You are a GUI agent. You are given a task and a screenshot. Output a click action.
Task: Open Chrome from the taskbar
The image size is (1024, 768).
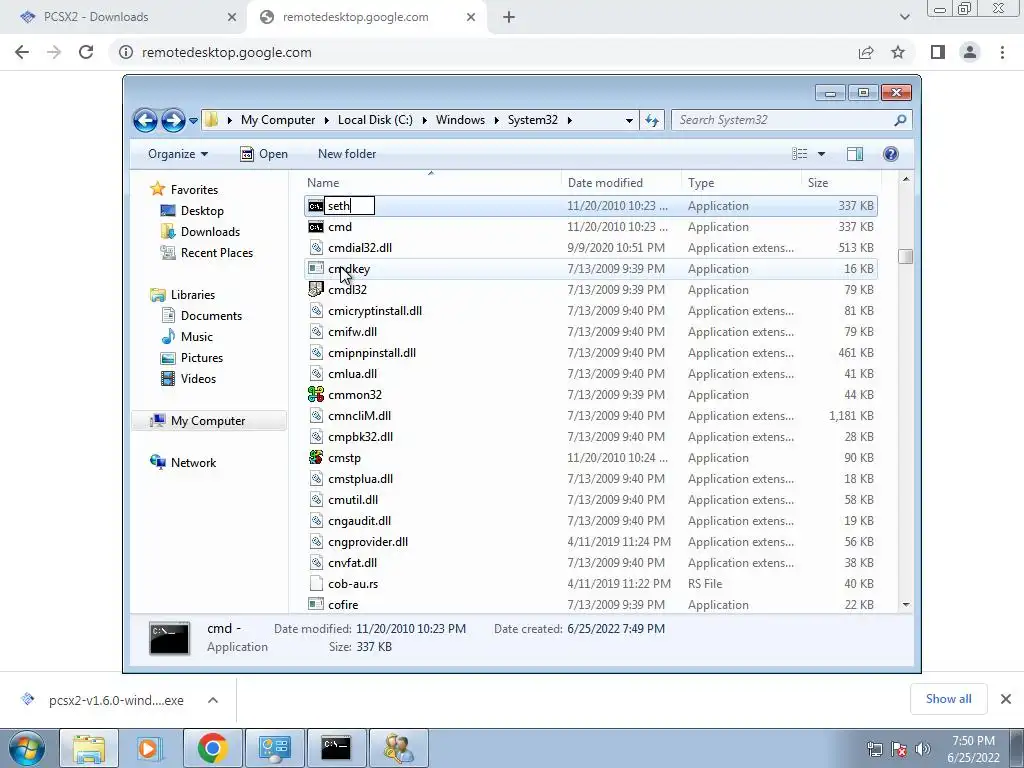pyautogui.click(x=212, y=748)
